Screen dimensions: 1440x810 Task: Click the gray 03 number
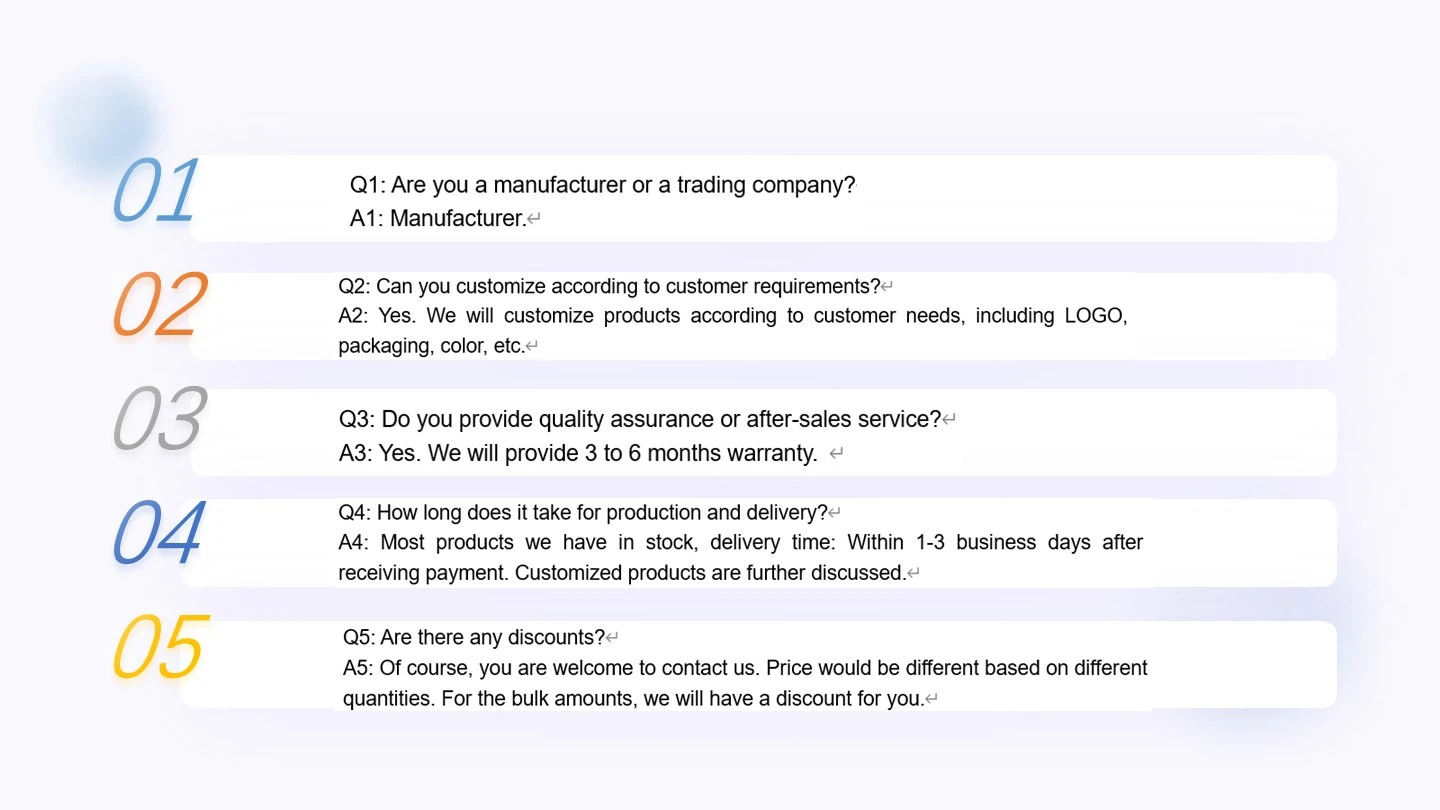[x=159, y=418]
